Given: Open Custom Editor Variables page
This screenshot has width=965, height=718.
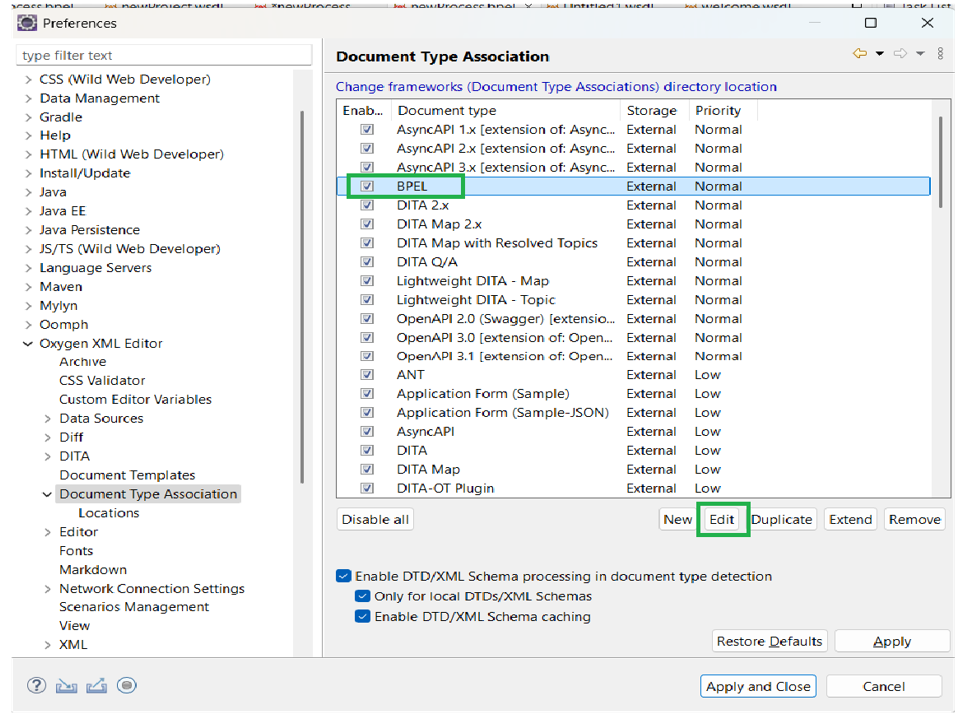Looking at the screenshot, I should pos(135,399).
